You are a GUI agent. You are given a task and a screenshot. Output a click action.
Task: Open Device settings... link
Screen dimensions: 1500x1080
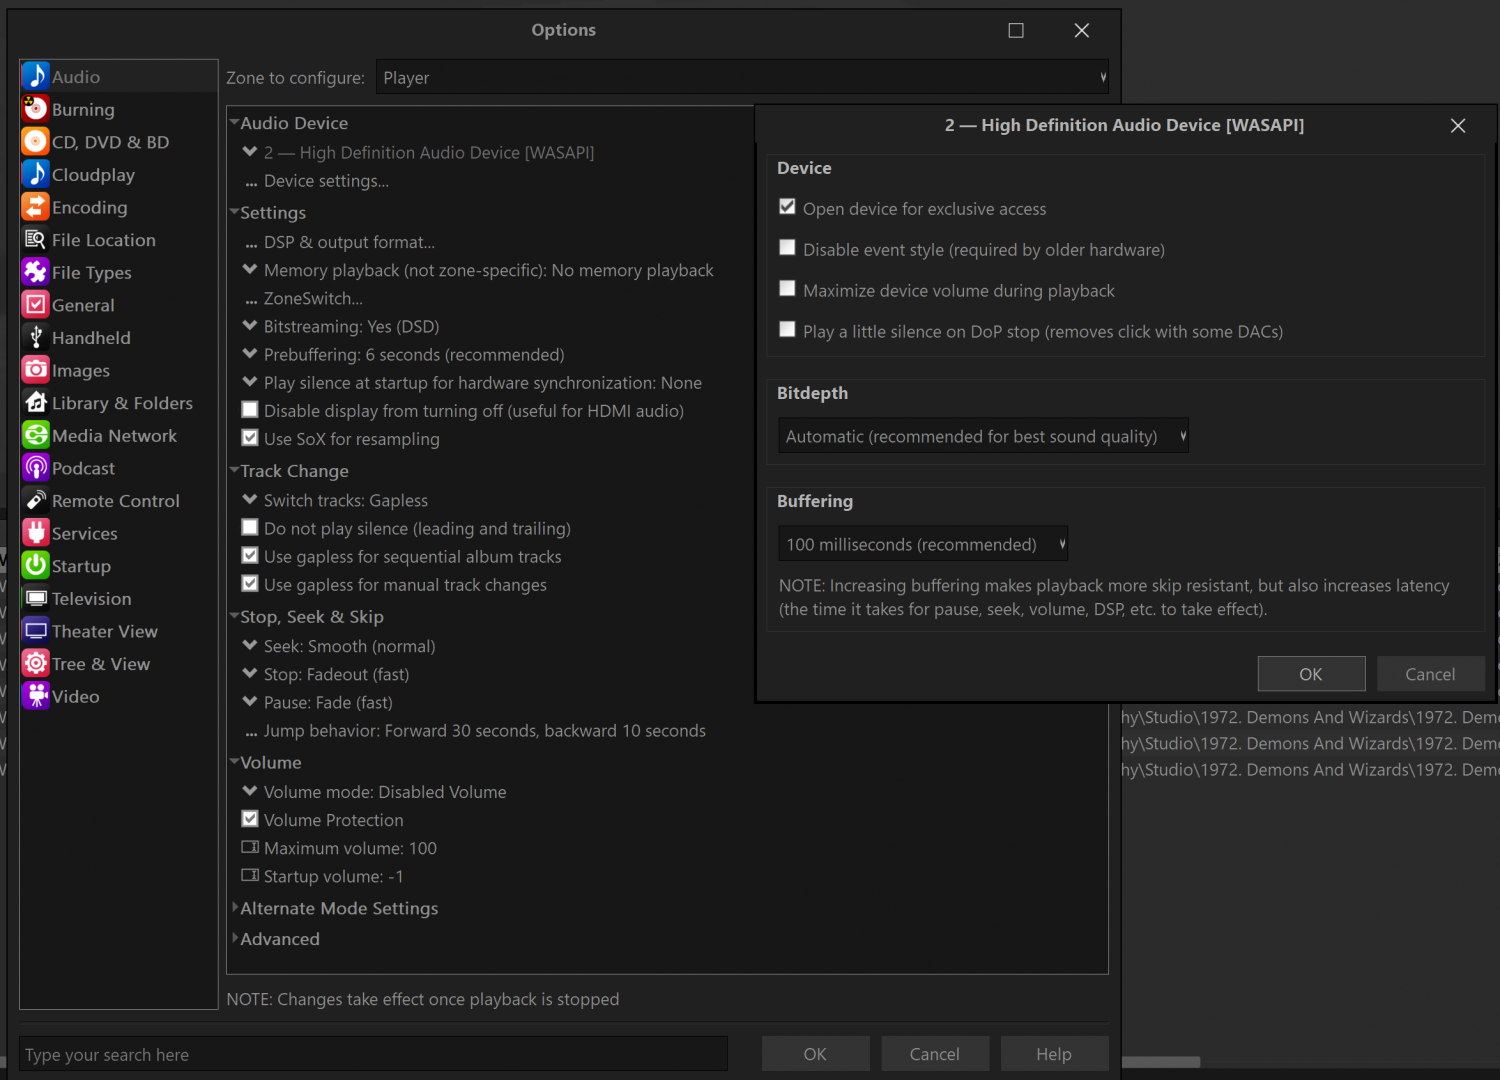(326, 181)
